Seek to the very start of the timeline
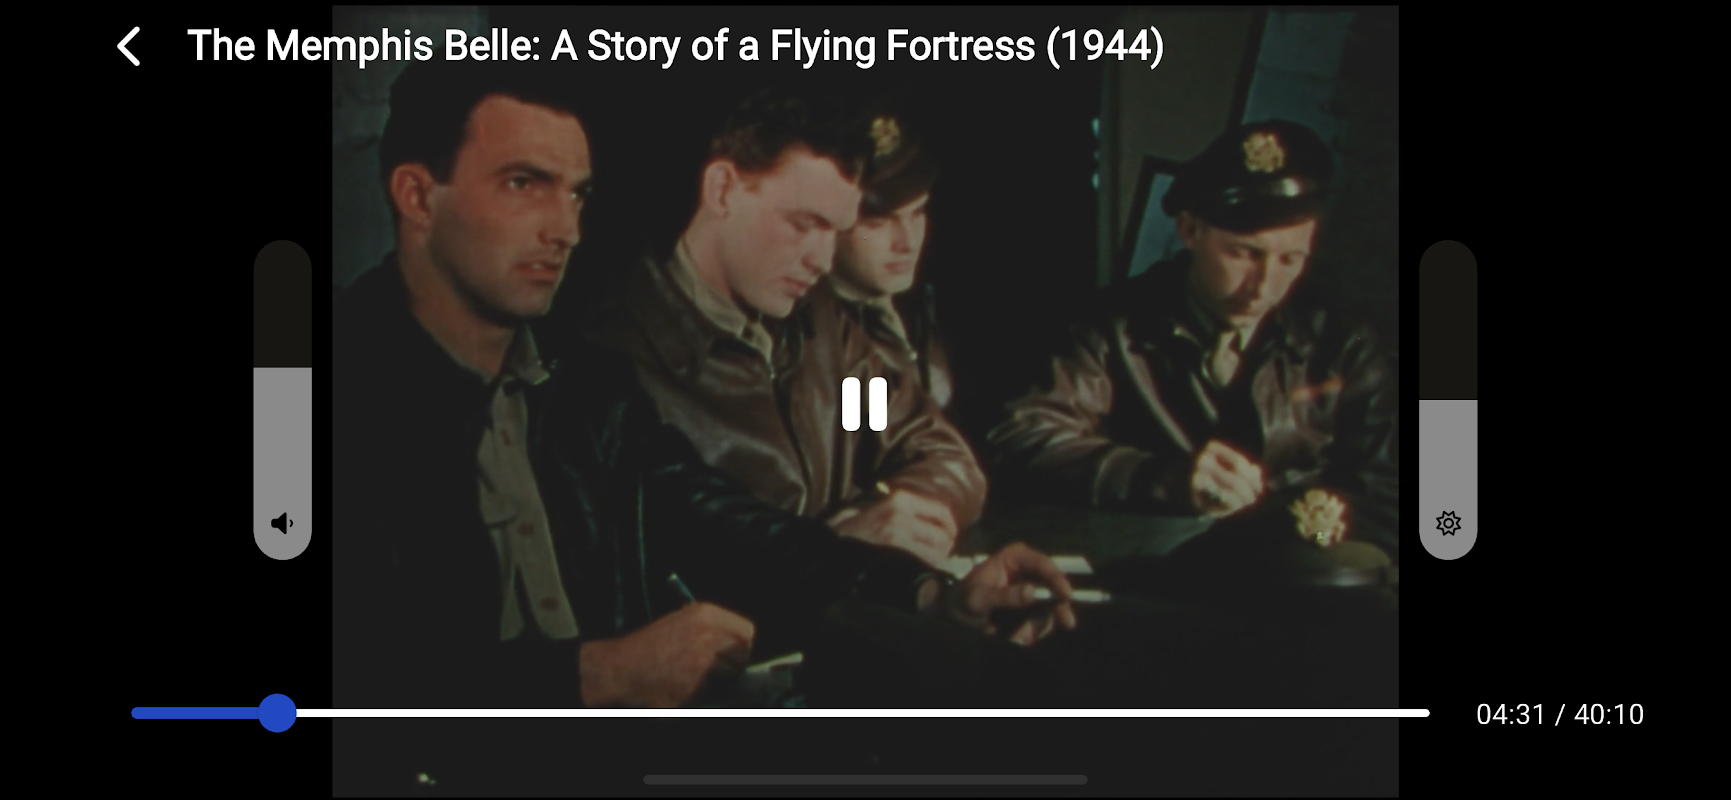 click(134, 713)
